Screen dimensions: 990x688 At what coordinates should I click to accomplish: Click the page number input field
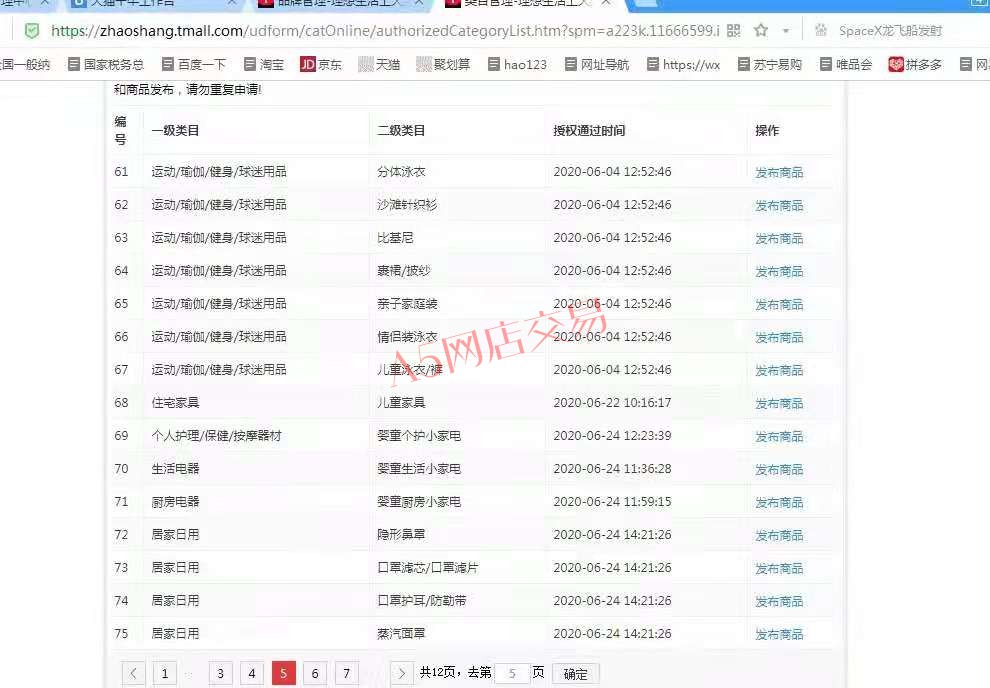pos(512,673)
